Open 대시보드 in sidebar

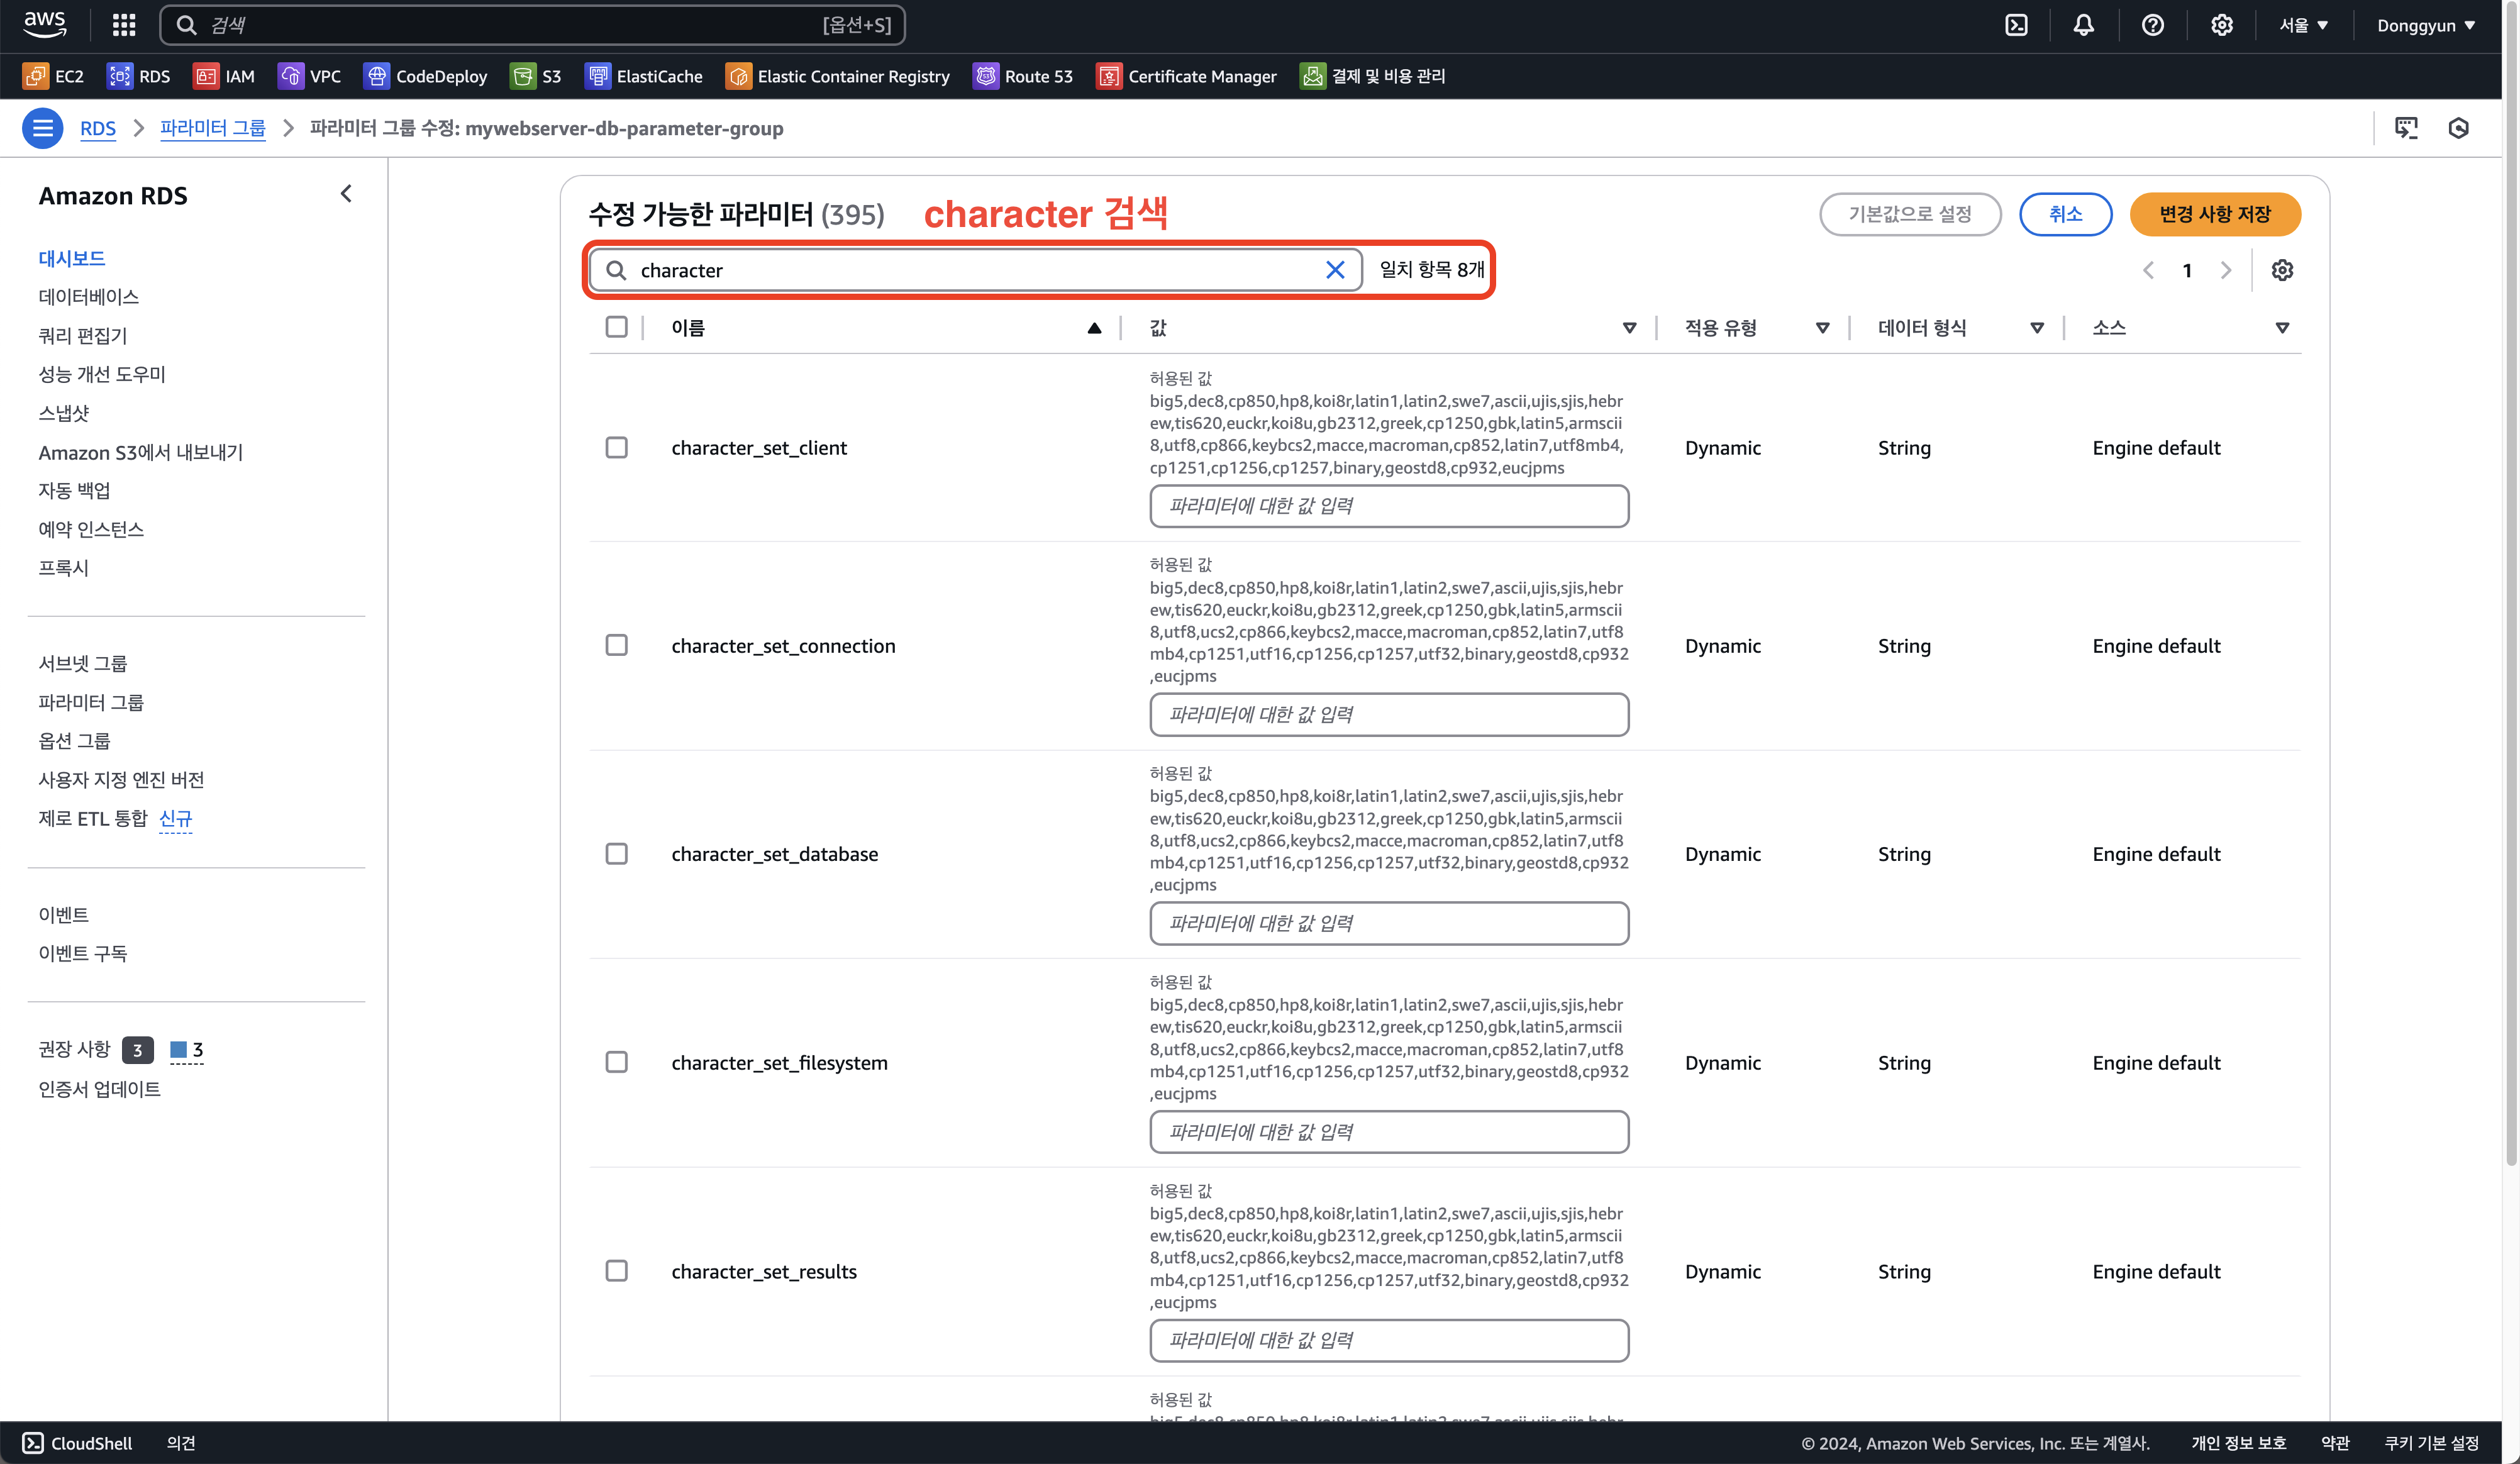pyautogui.click(x=72, y=258)
